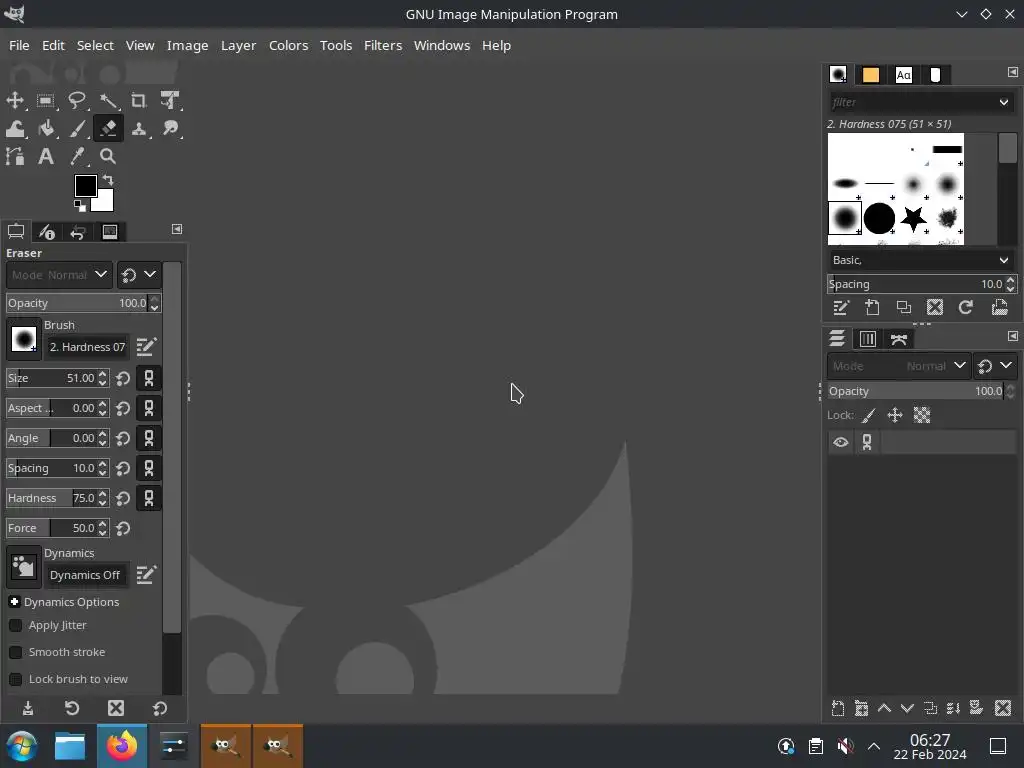Open the Colors menu
Screen dimensions: 1024x768
pyautogui.click(x=288, y=45)
